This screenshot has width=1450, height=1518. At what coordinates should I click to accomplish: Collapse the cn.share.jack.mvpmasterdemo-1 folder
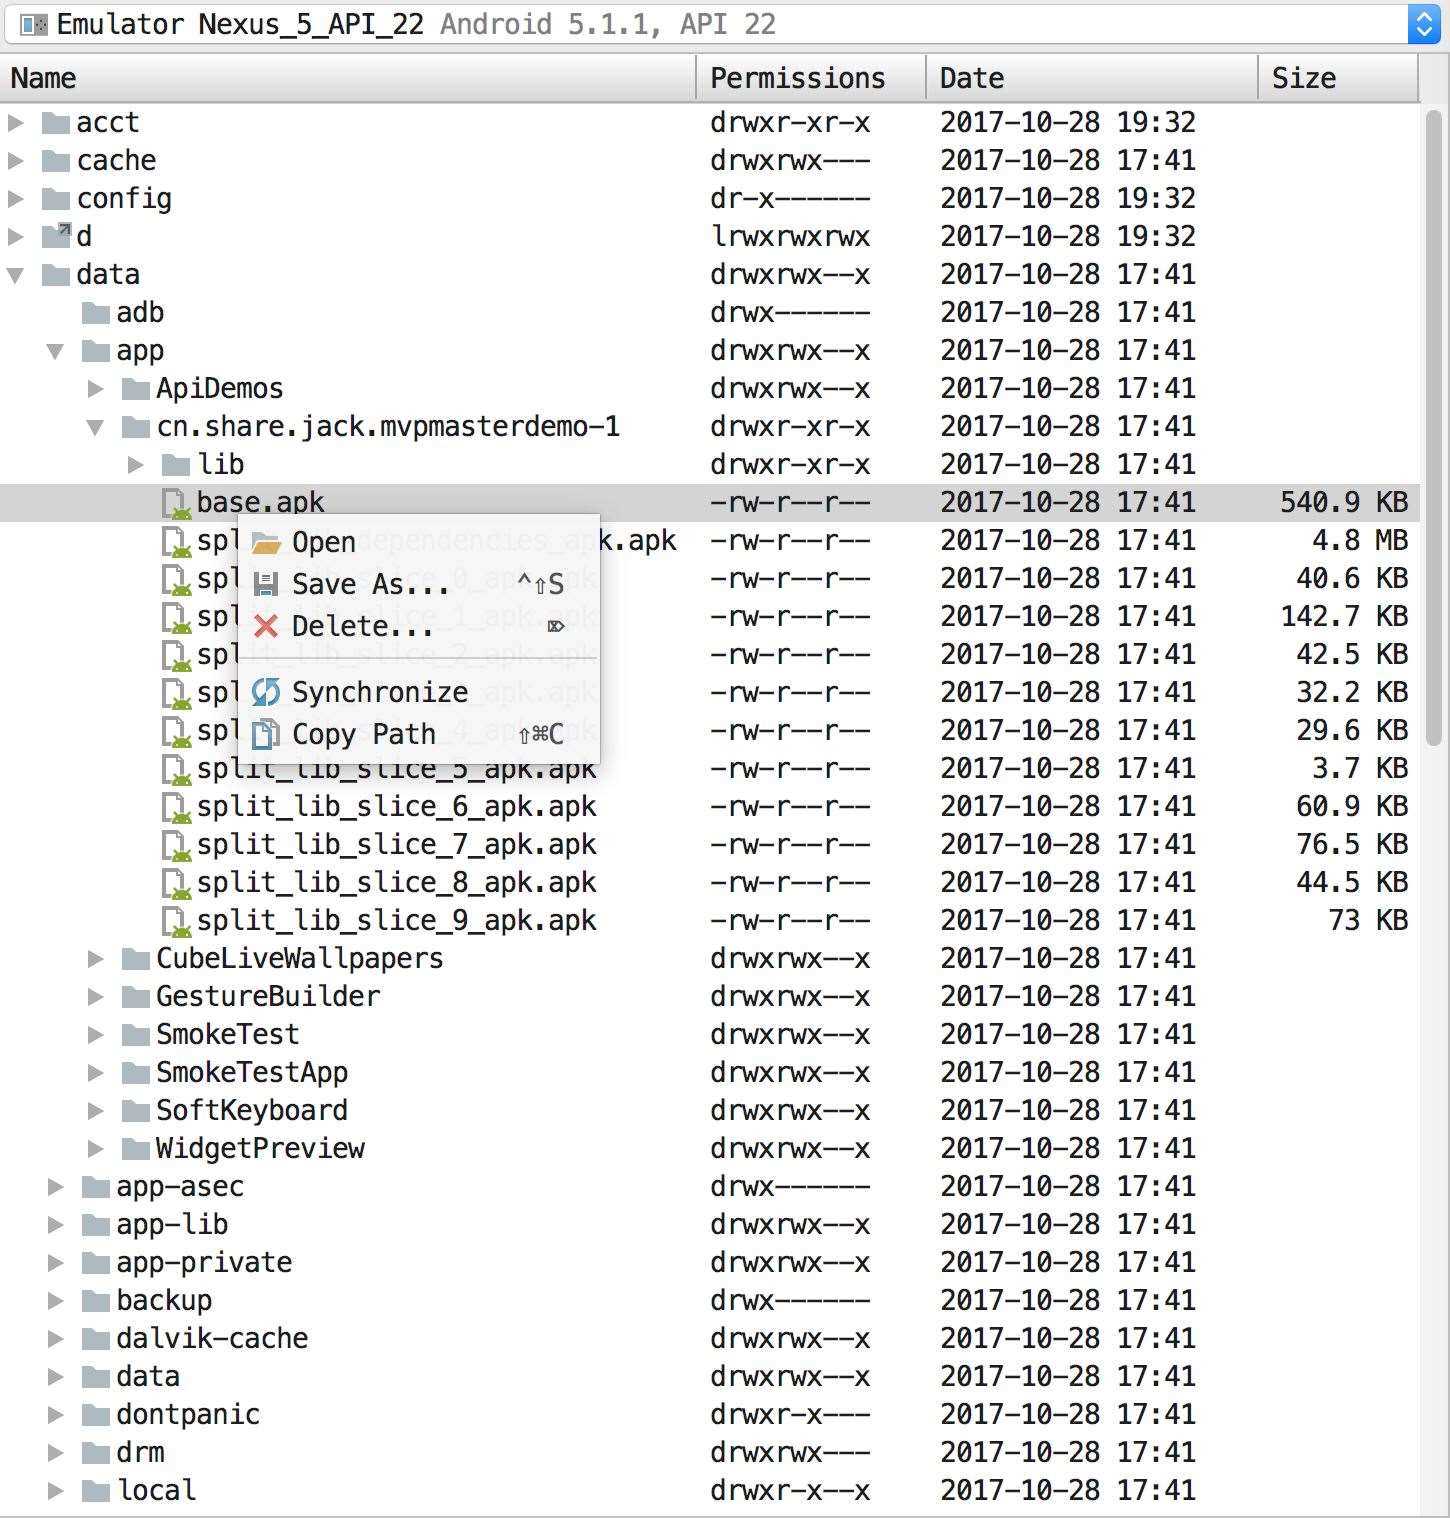pos(96,427)
